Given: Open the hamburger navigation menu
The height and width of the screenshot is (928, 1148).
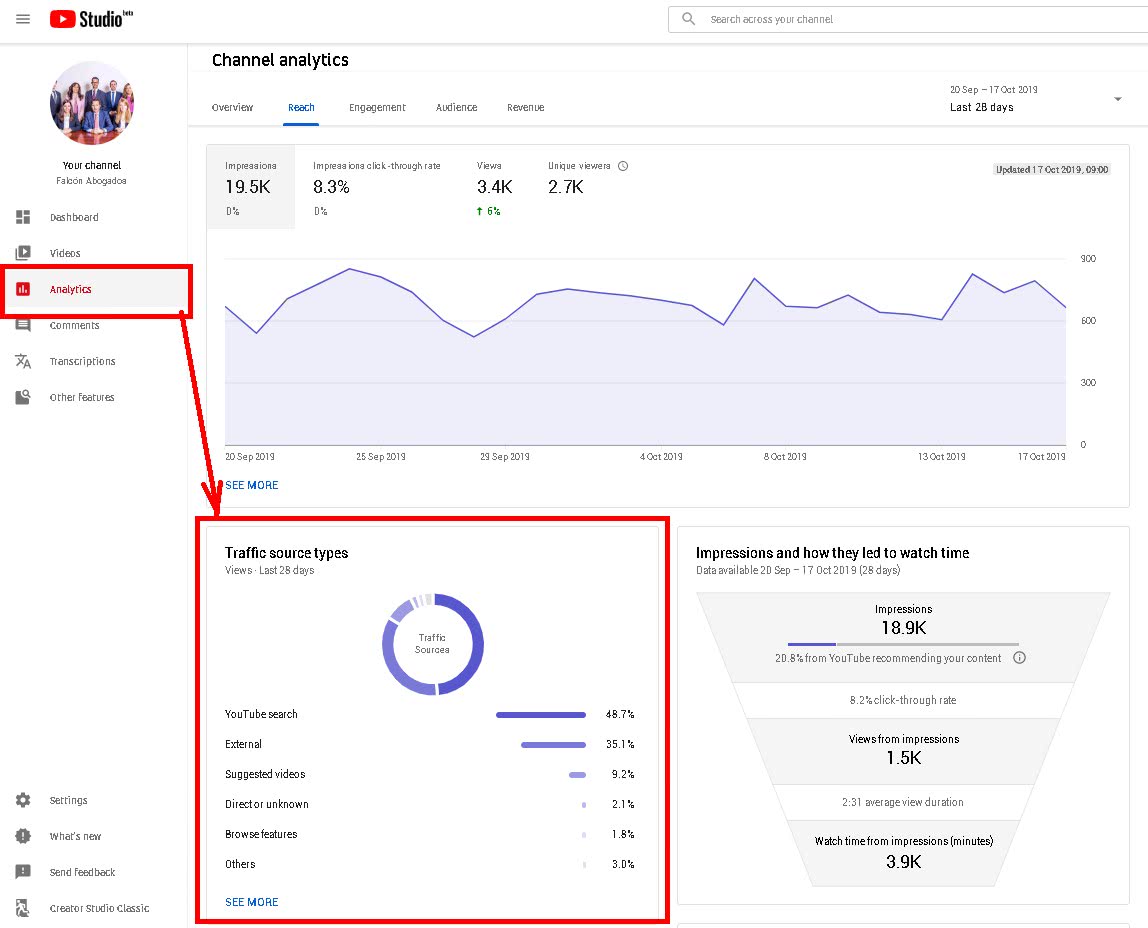Looking at the screenshot, I should point(23,19).
